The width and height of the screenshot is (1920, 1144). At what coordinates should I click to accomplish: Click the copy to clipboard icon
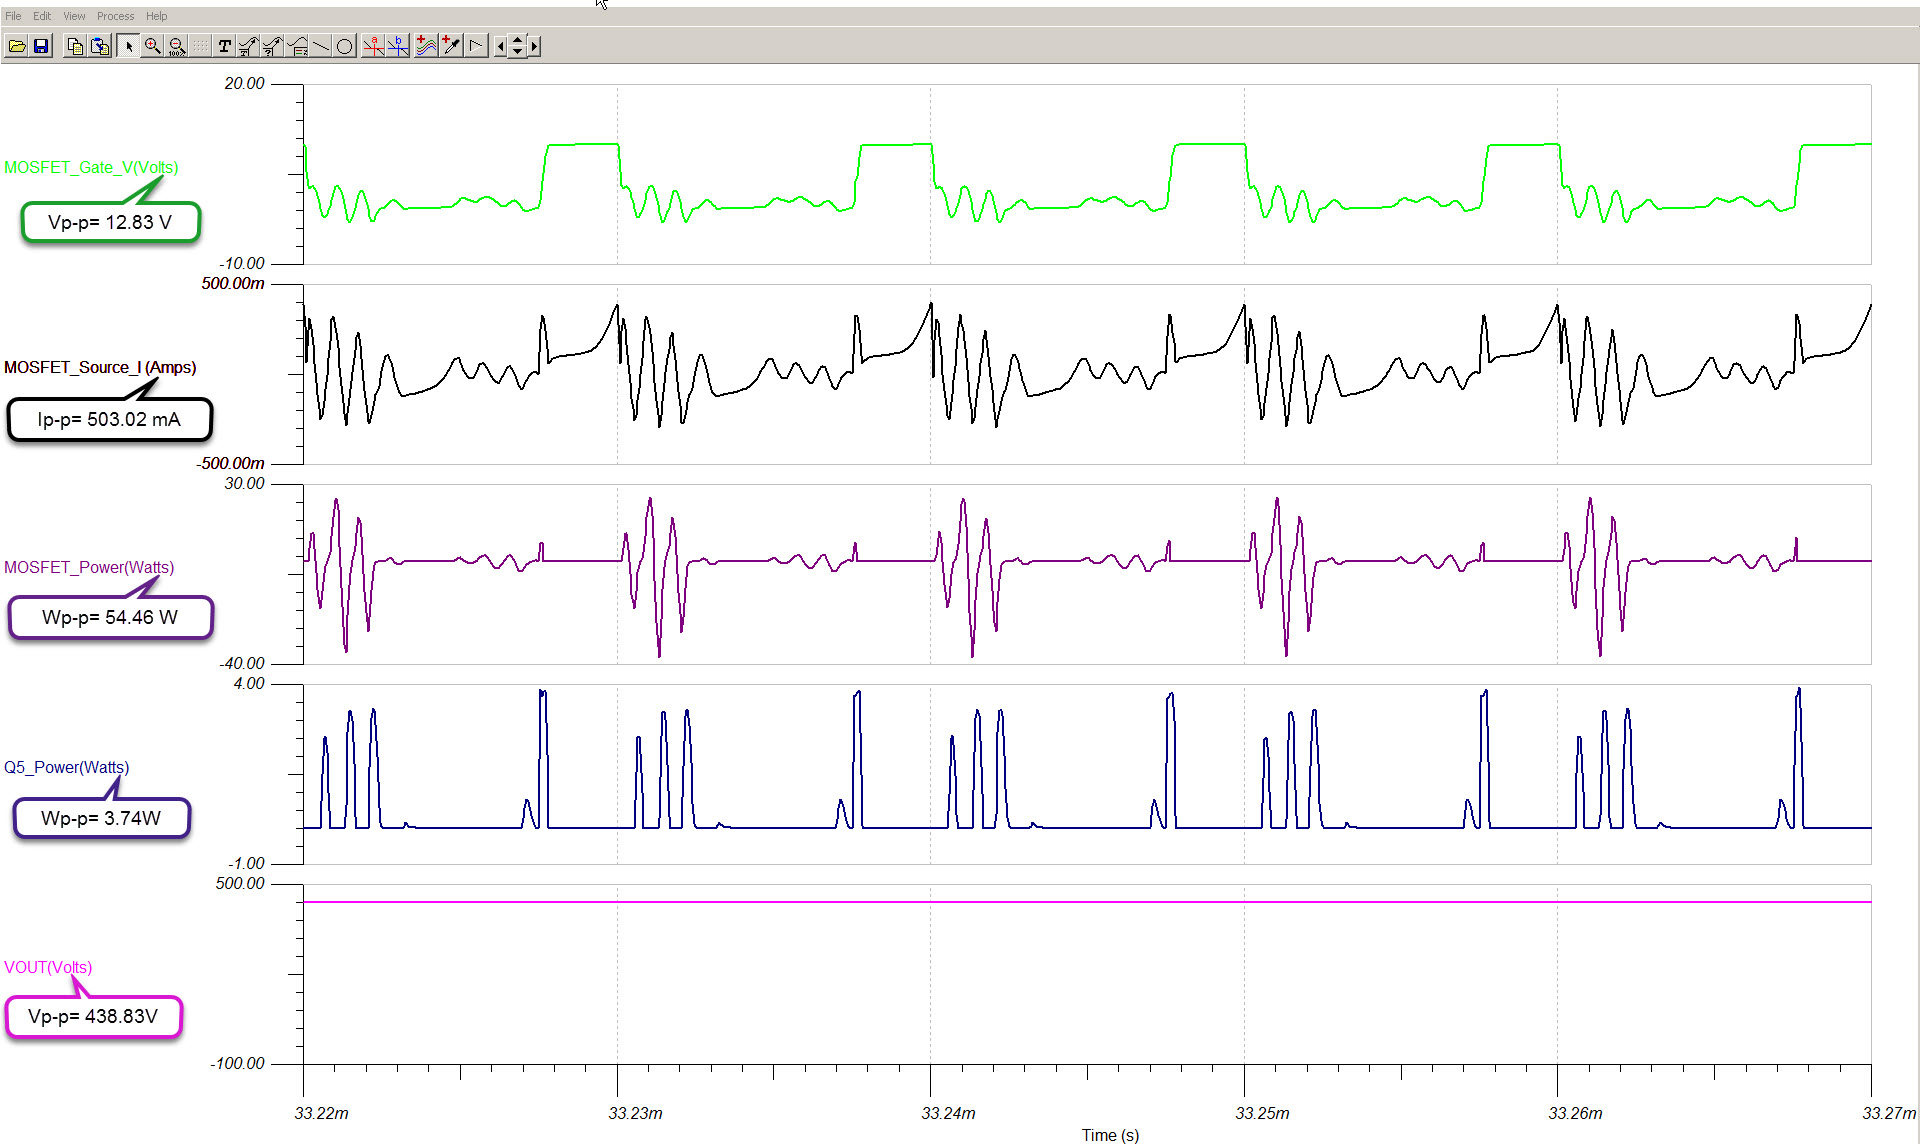click(x=75, y=46)
